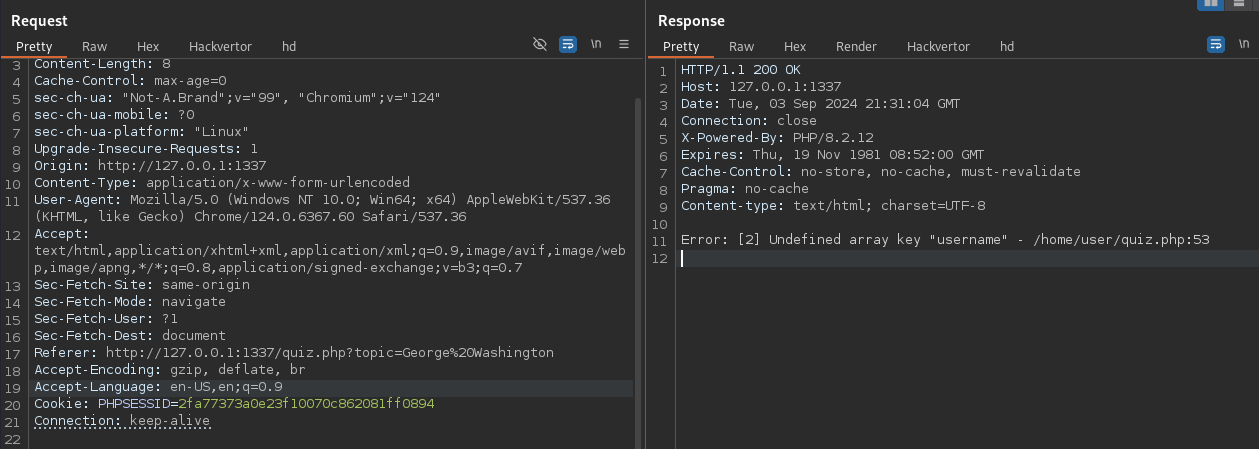1259x449 pixels.
Task: Click the 'HTTP/1.1 200 OK' status line
Action: pos(741,69)
